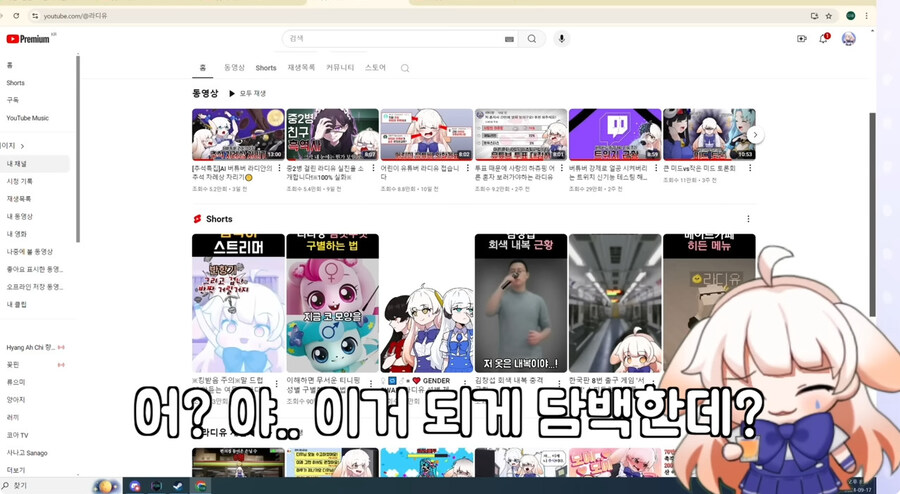Reload the page with browser refresh icon

16,15
